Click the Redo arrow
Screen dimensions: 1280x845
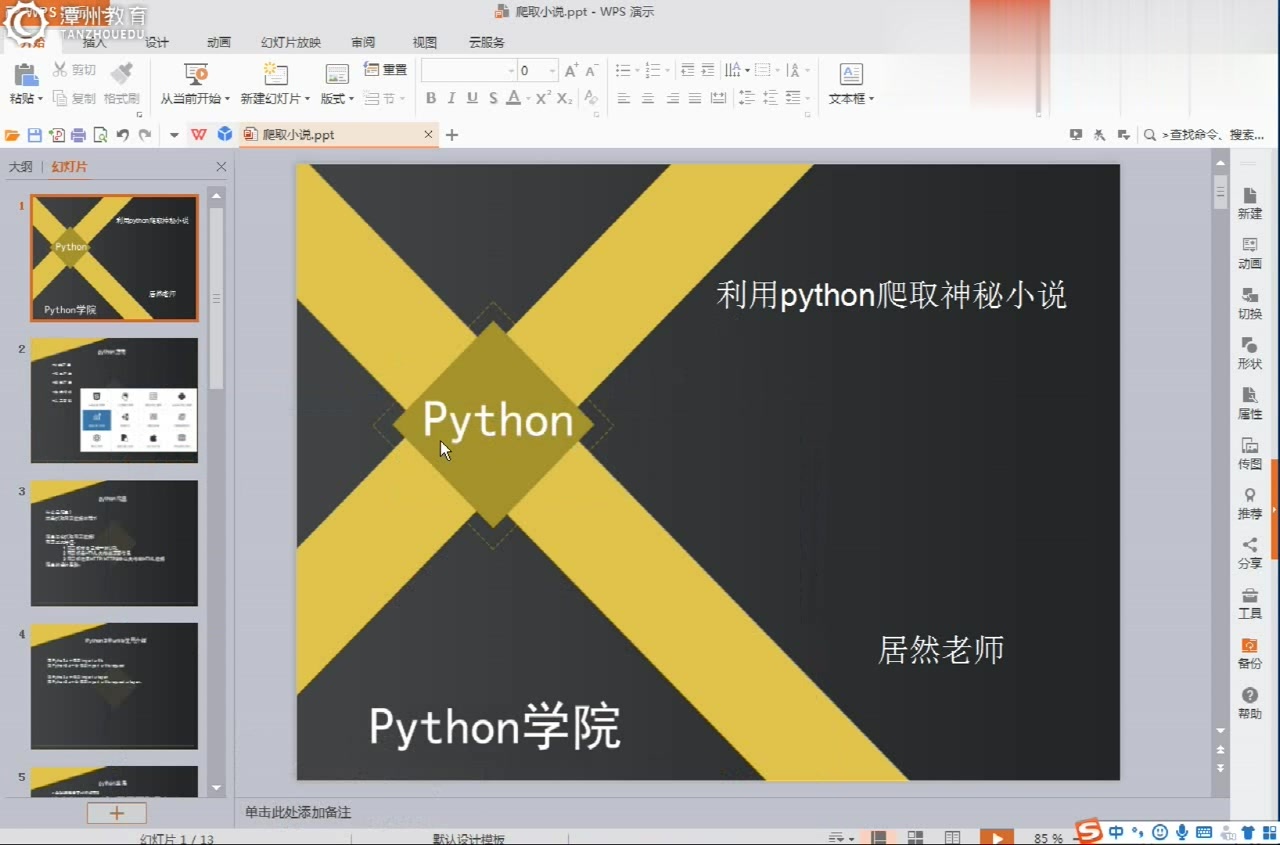(145, 135)
